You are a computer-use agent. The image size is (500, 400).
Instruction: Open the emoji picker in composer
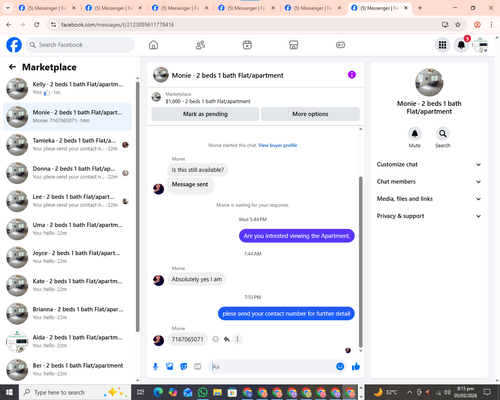coord(340,367)
